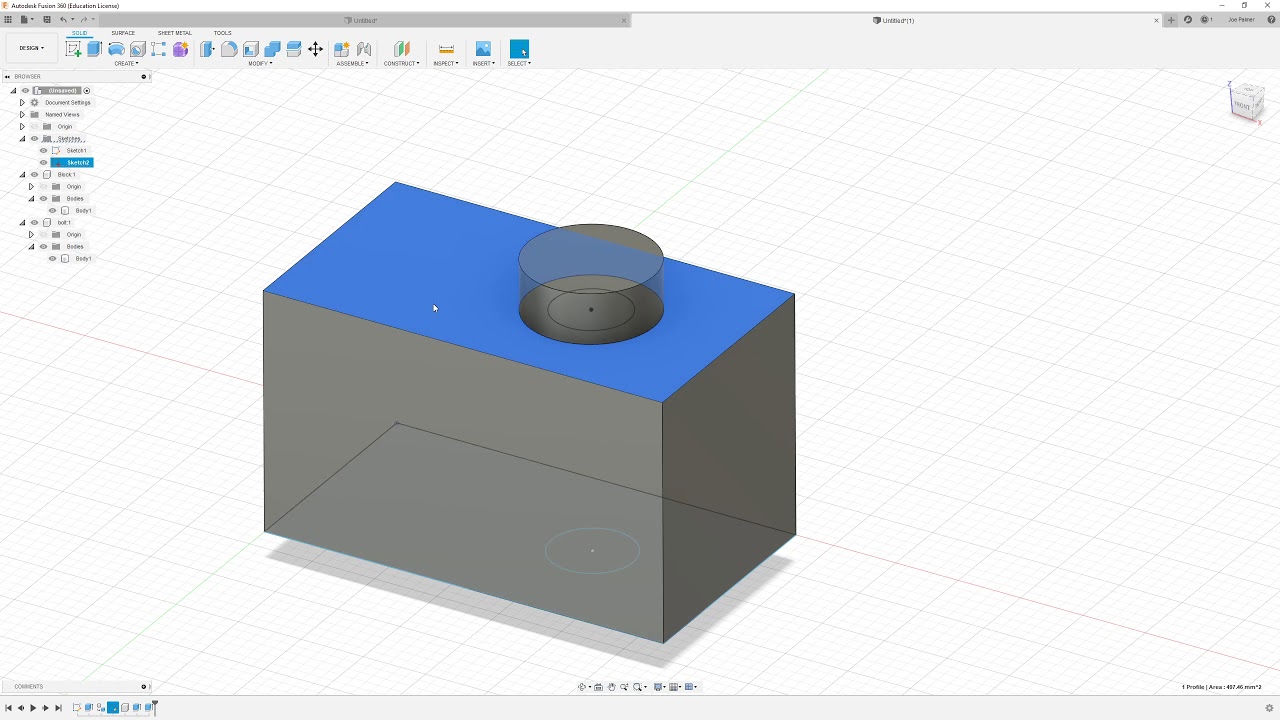Collapse the Block:1 component
Image resolution: width=1280 pixels, height=720 pixels.
point(22,175)
